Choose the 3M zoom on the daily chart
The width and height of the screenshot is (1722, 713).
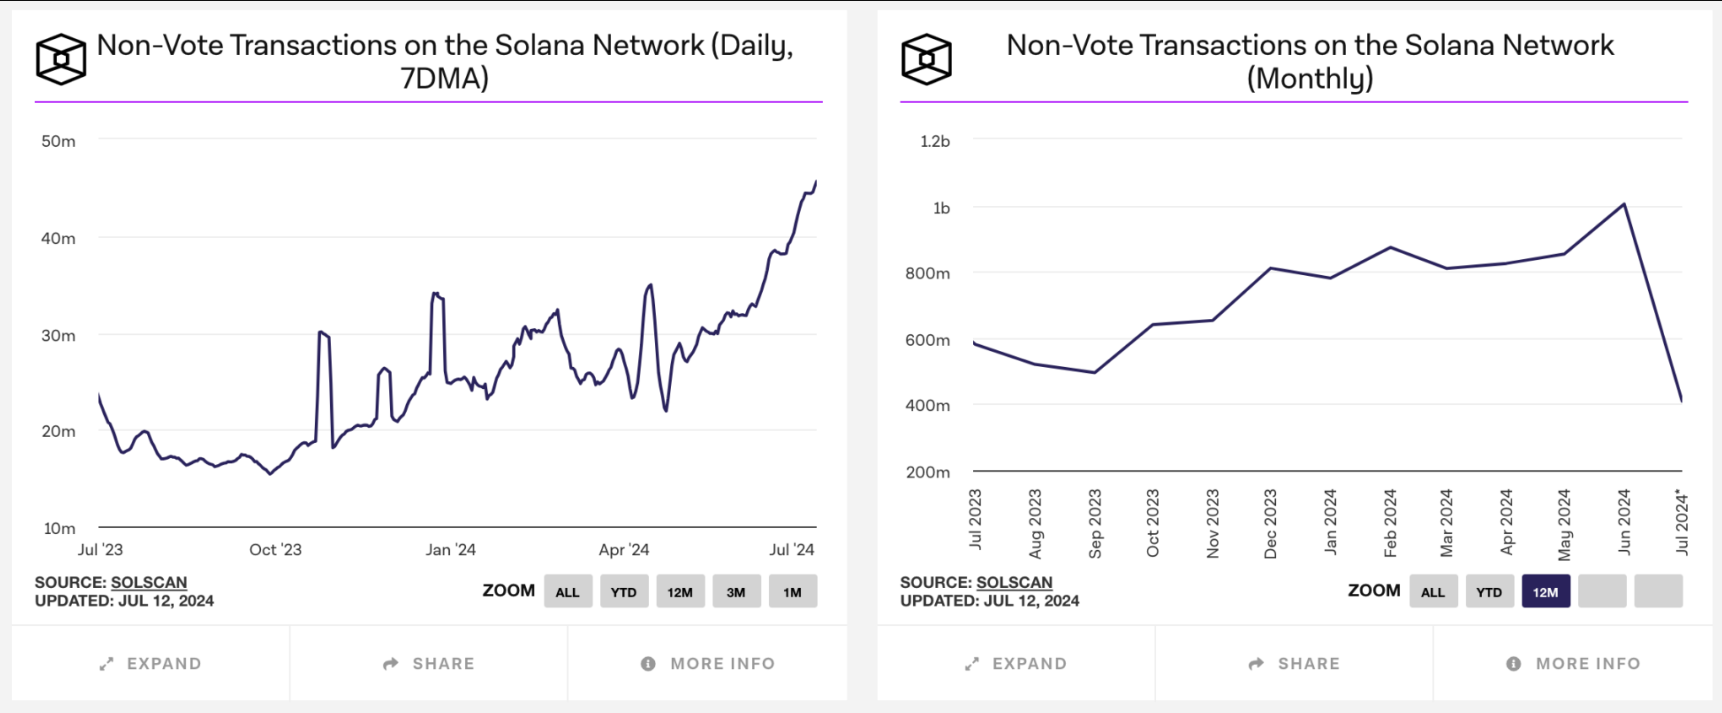point(736,592)
